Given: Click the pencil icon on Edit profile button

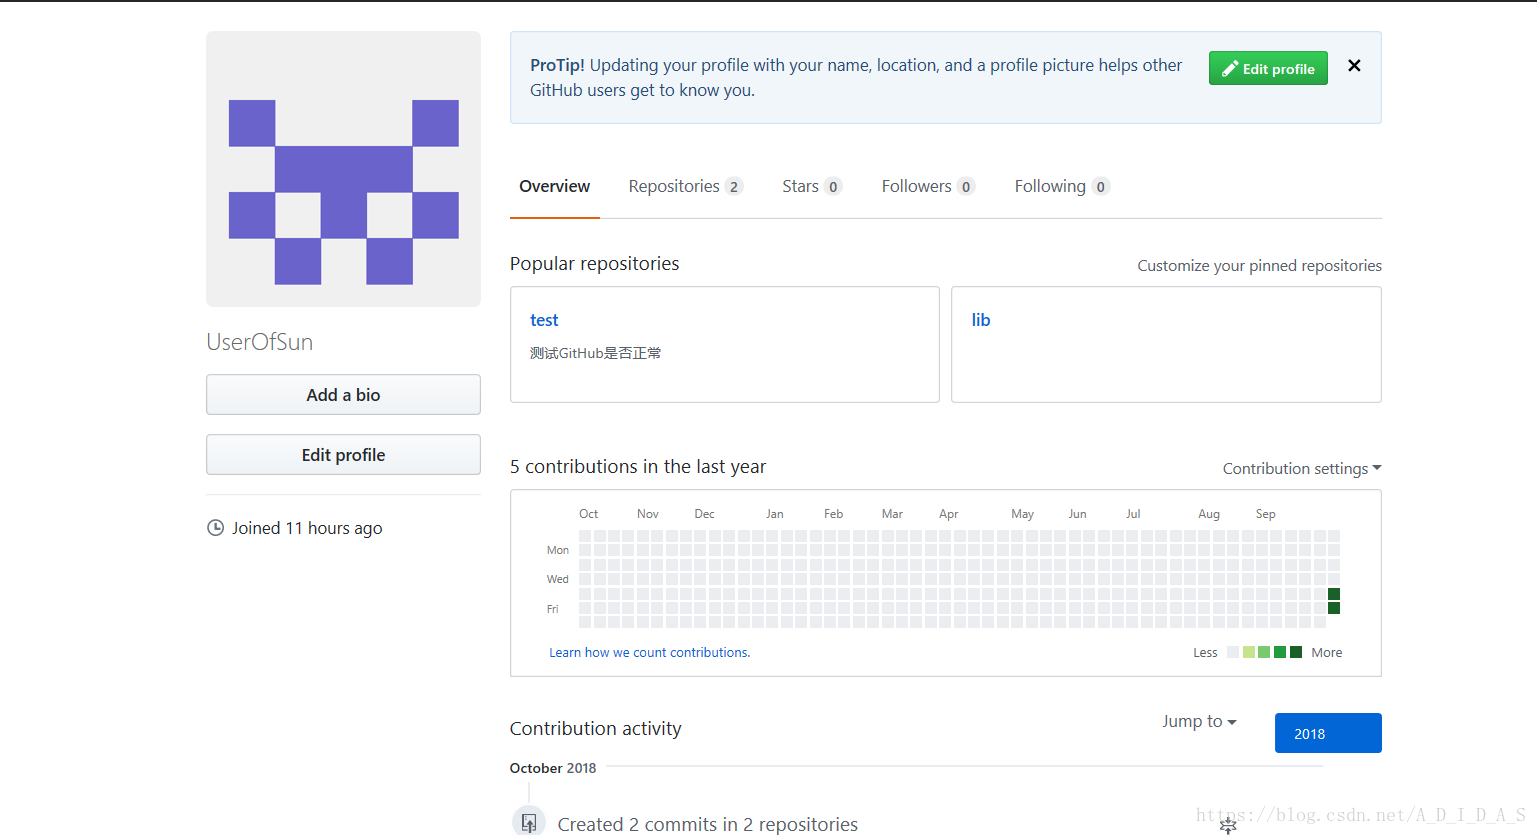Looking at the screenshot, I should point(1230,69).
